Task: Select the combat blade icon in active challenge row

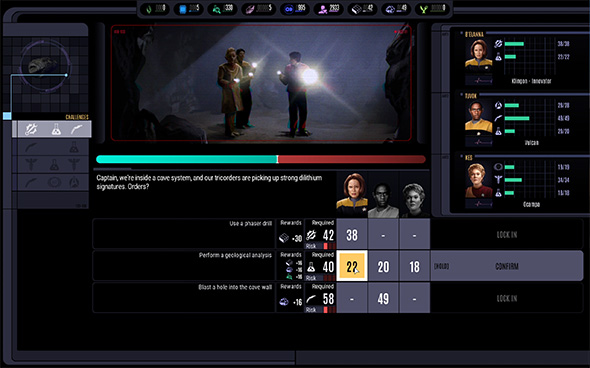Action: tap(76, 130)
